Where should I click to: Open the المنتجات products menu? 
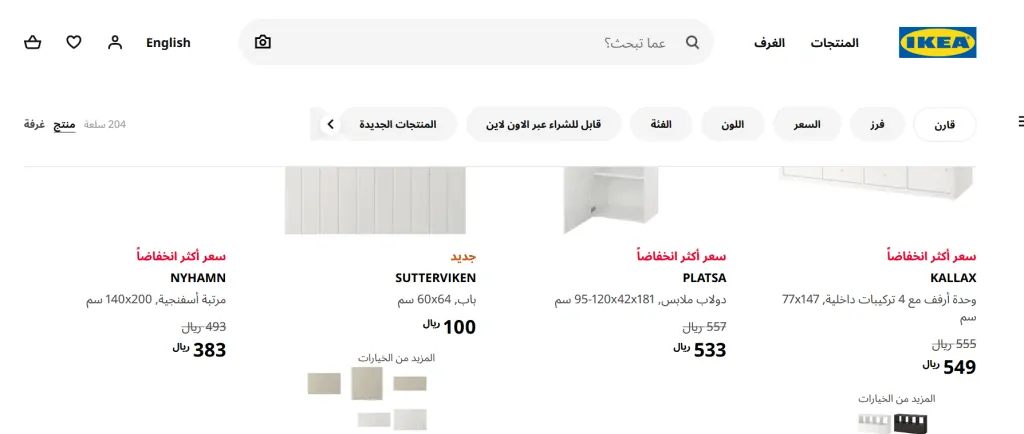[835, 43]
